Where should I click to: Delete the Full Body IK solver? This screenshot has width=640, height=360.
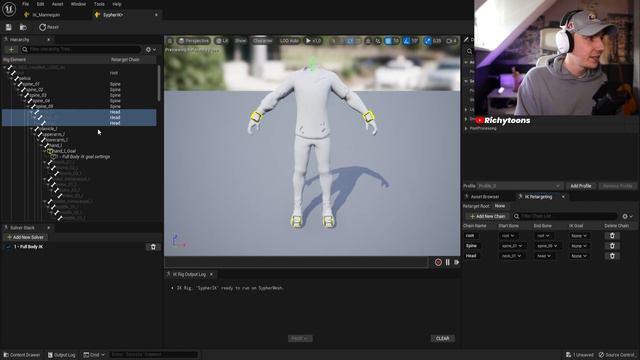pos(153,247)
